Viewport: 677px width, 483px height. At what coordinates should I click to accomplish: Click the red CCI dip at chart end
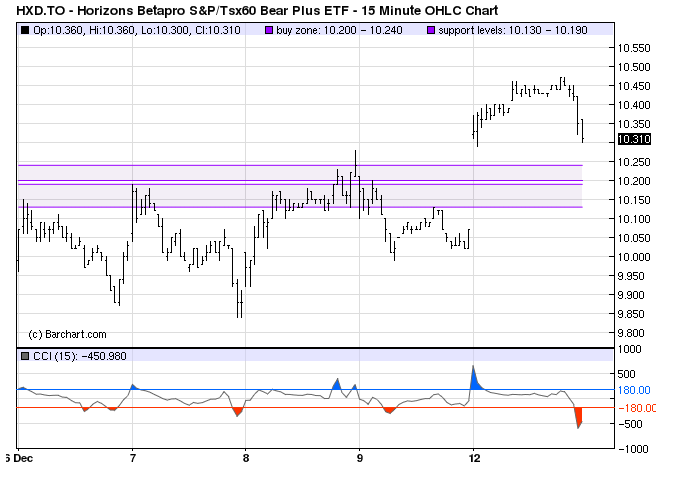578,417
